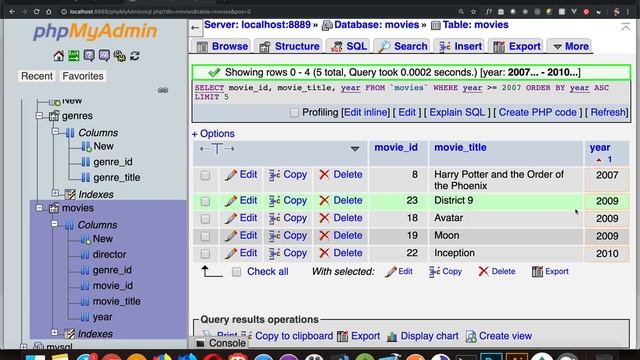This screenshot has height=360, width=640.
Task: Sort by movie_title column header
Action: click(460, 147)
